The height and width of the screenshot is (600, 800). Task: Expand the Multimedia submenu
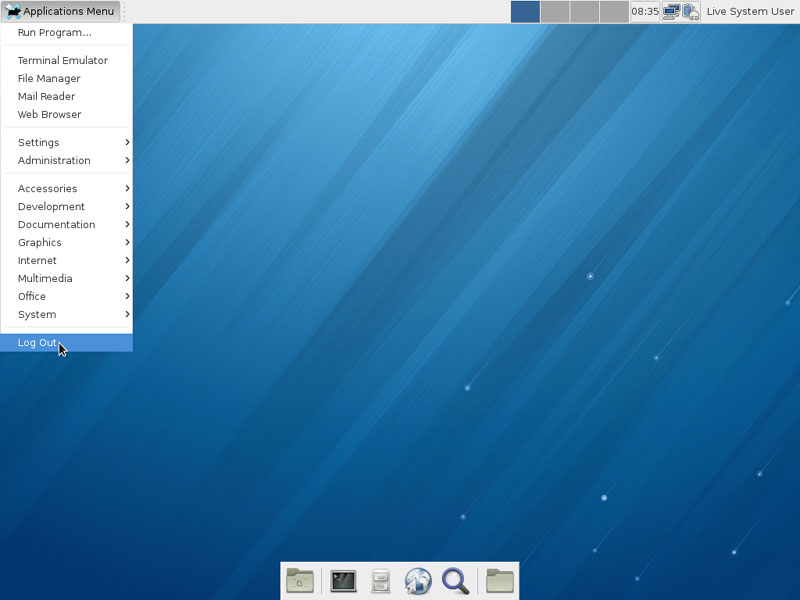(x=67, y=279)
